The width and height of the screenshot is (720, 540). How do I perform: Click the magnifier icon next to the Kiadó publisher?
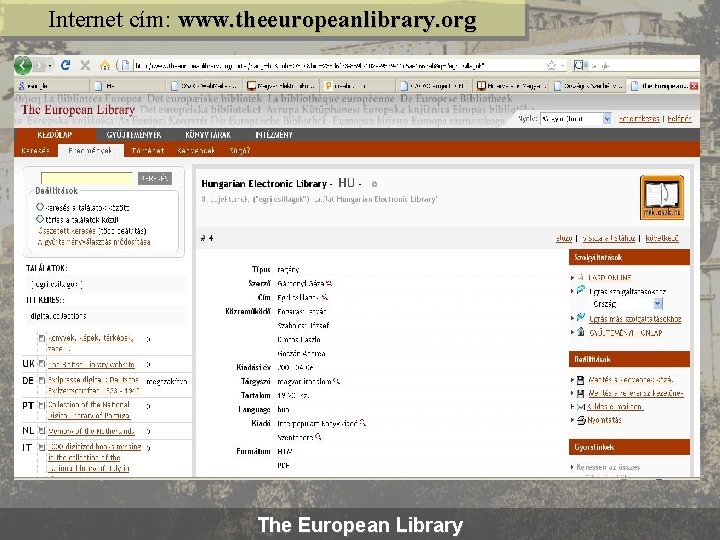tap(363, 422)
